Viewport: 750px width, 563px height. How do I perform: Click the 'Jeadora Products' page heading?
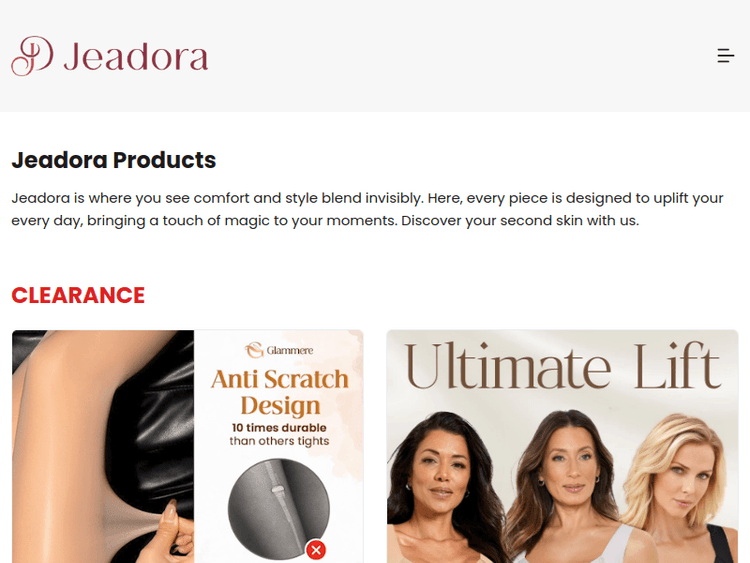pos(114,160)
